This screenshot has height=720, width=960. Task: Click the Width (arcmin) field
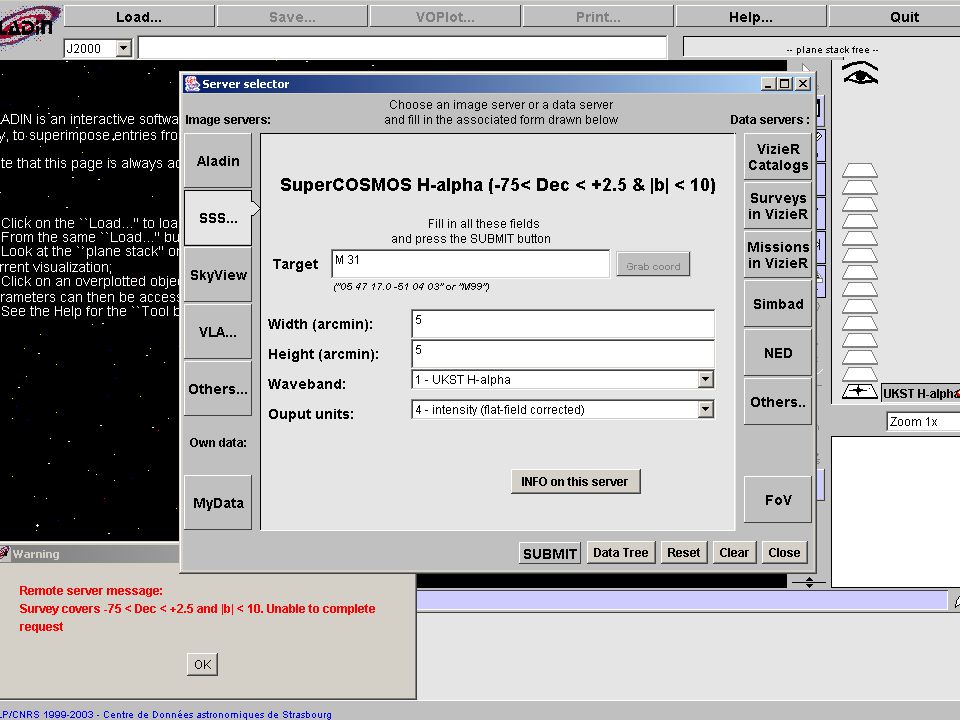[563, 324]
